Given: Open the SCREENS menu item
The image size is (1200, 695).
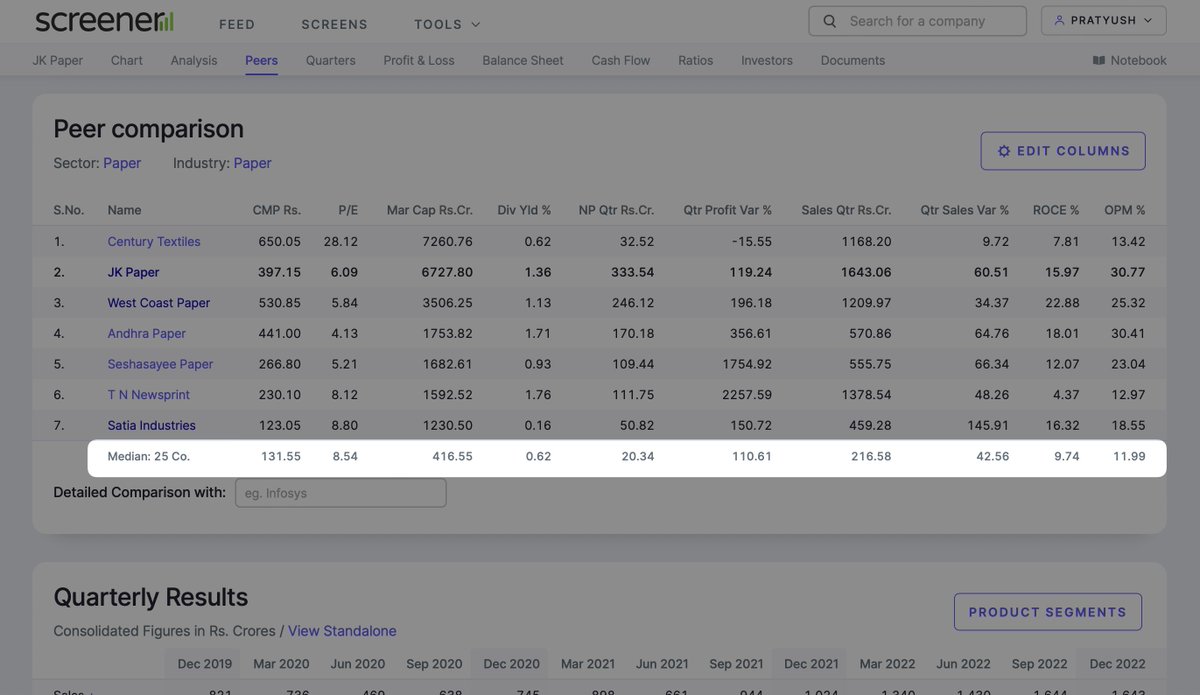Looking at the screenshot, I should (x=334, y=24).
